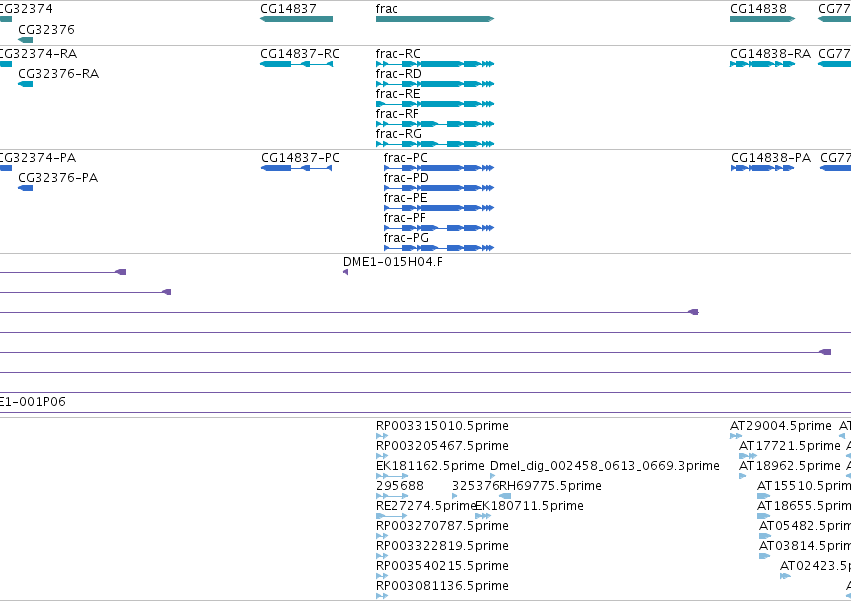This screenshot has width=851, height=601.
Task: Click the CG32376-PA protein glyph
Action: (26, 188)
